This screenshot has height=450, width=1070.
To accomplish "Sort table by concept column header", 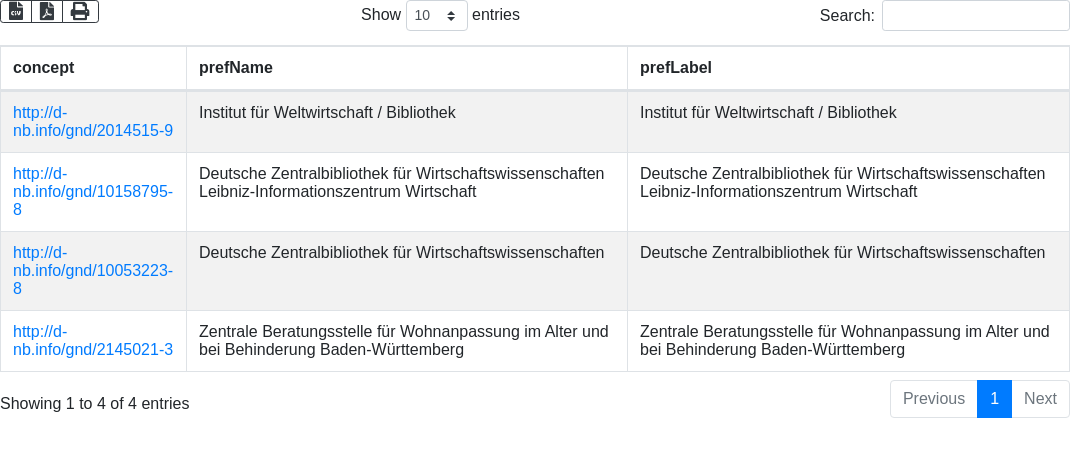I will coord(43,68).
